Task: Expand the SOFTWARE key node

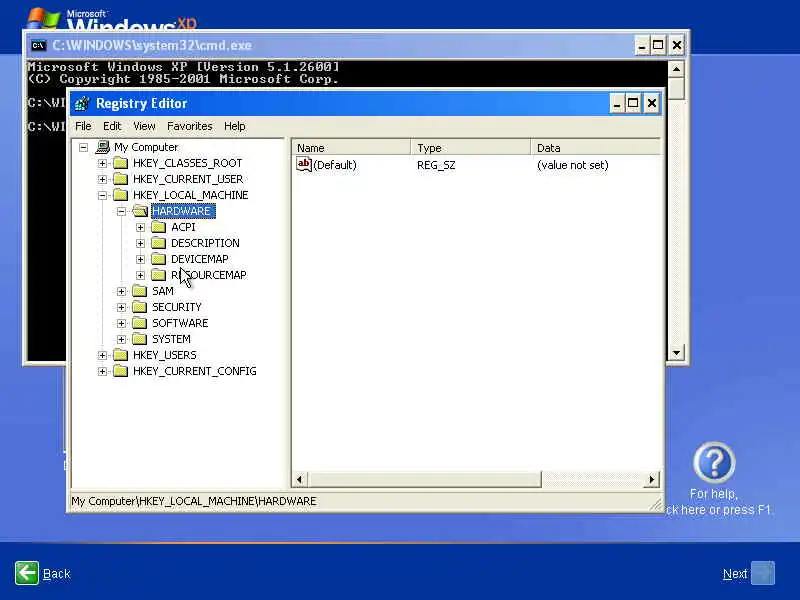Action: 121,323
